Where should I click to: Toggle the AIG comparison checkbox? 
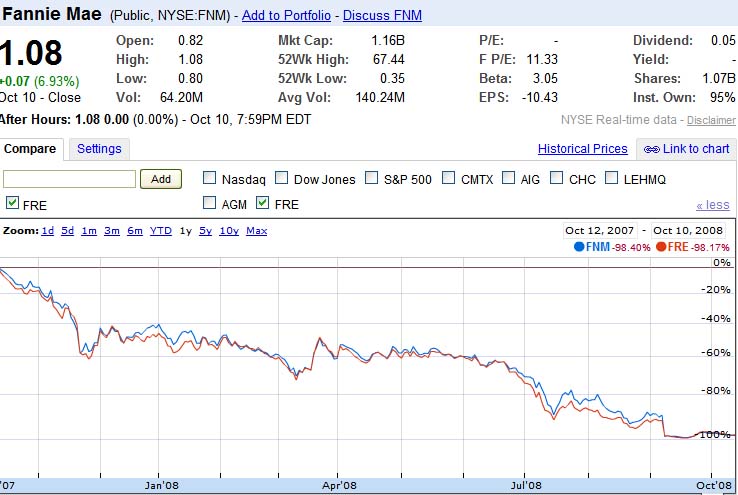tap(508, 178)
